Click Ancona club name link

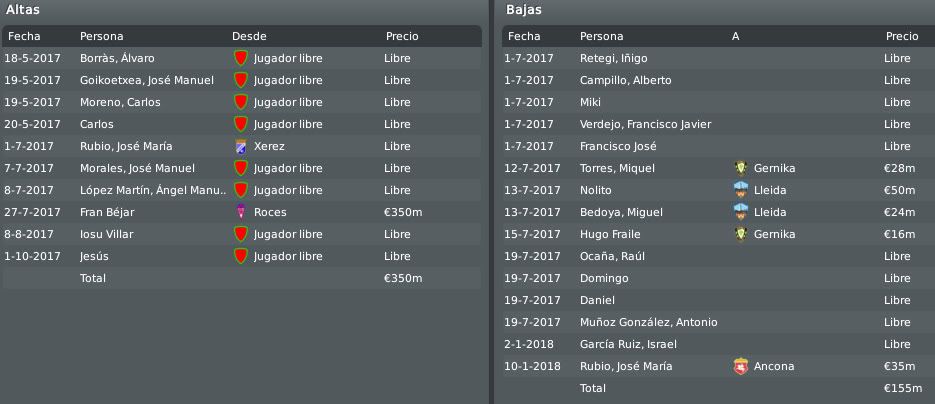[x=774, y=366]
